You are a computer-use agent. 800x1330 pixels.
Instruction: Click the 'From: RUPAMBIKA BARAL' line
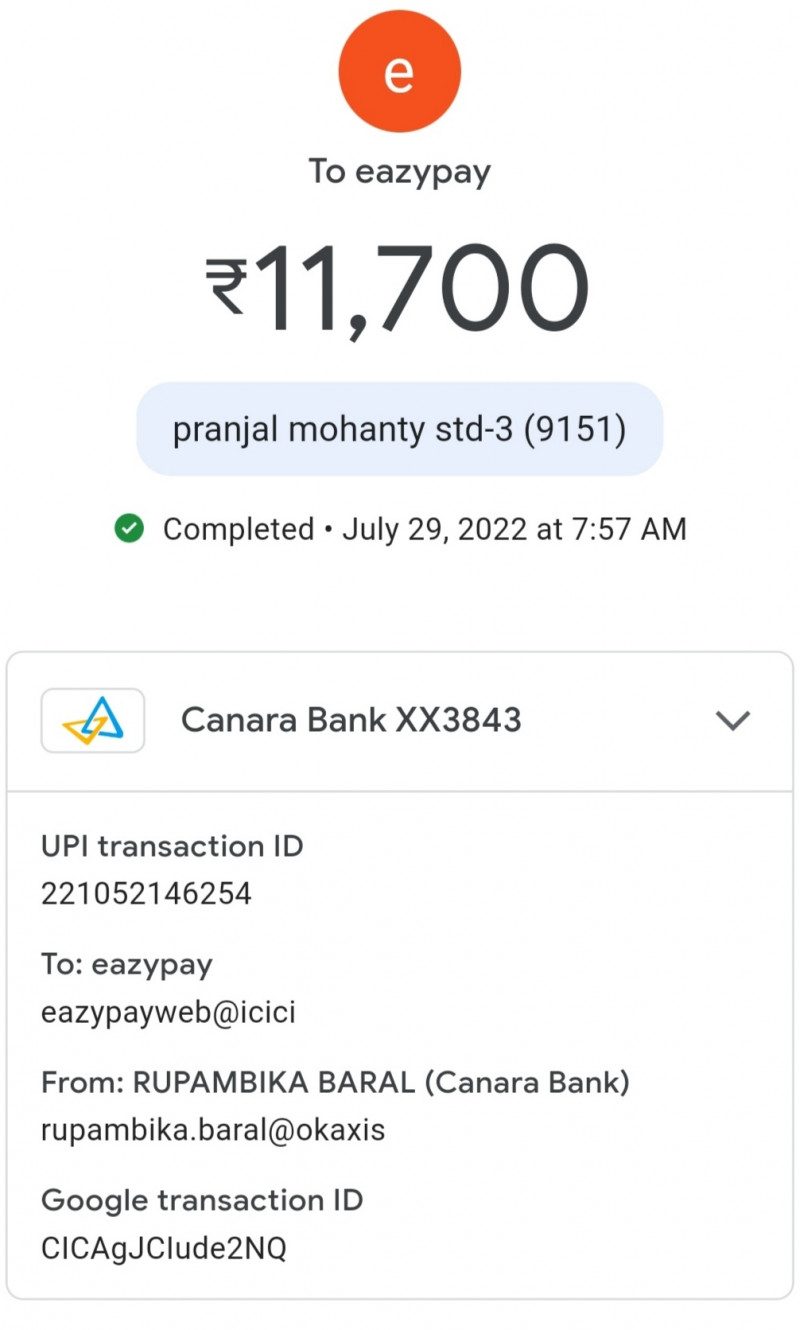335,1083
